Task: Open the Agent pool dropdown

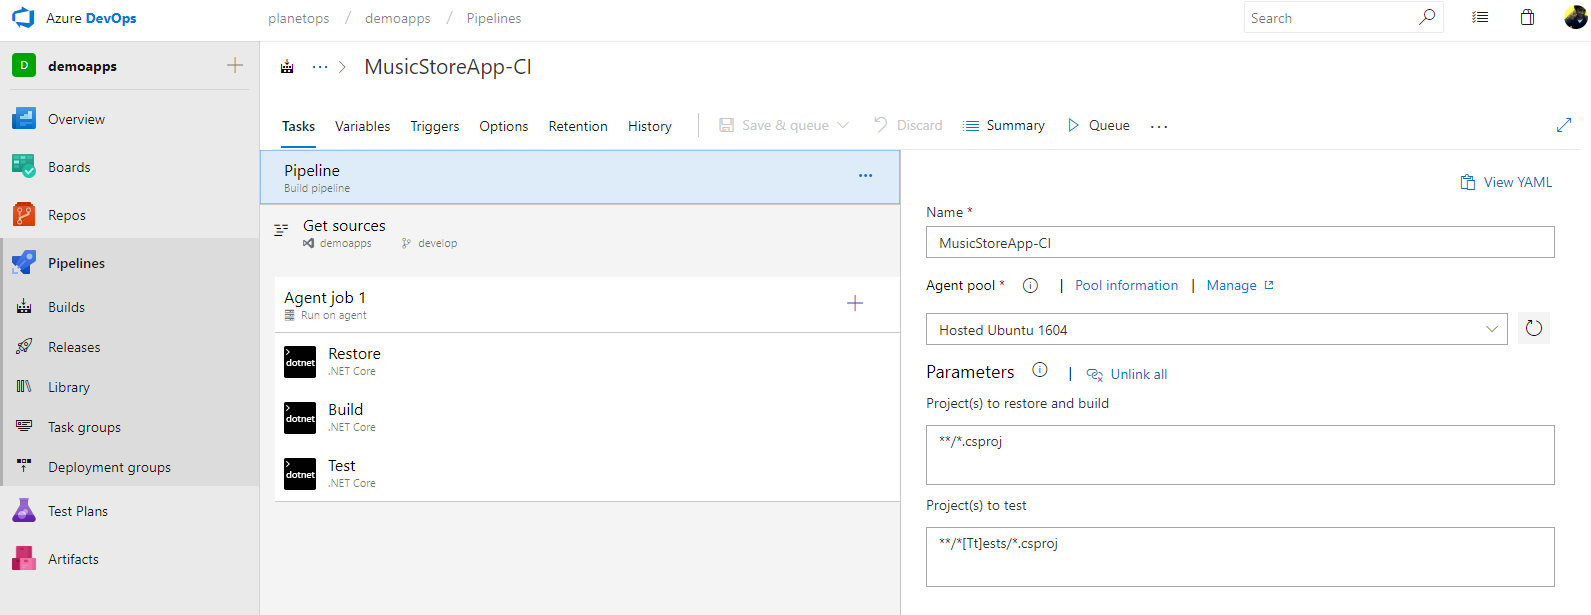Action: point(1216,329)
